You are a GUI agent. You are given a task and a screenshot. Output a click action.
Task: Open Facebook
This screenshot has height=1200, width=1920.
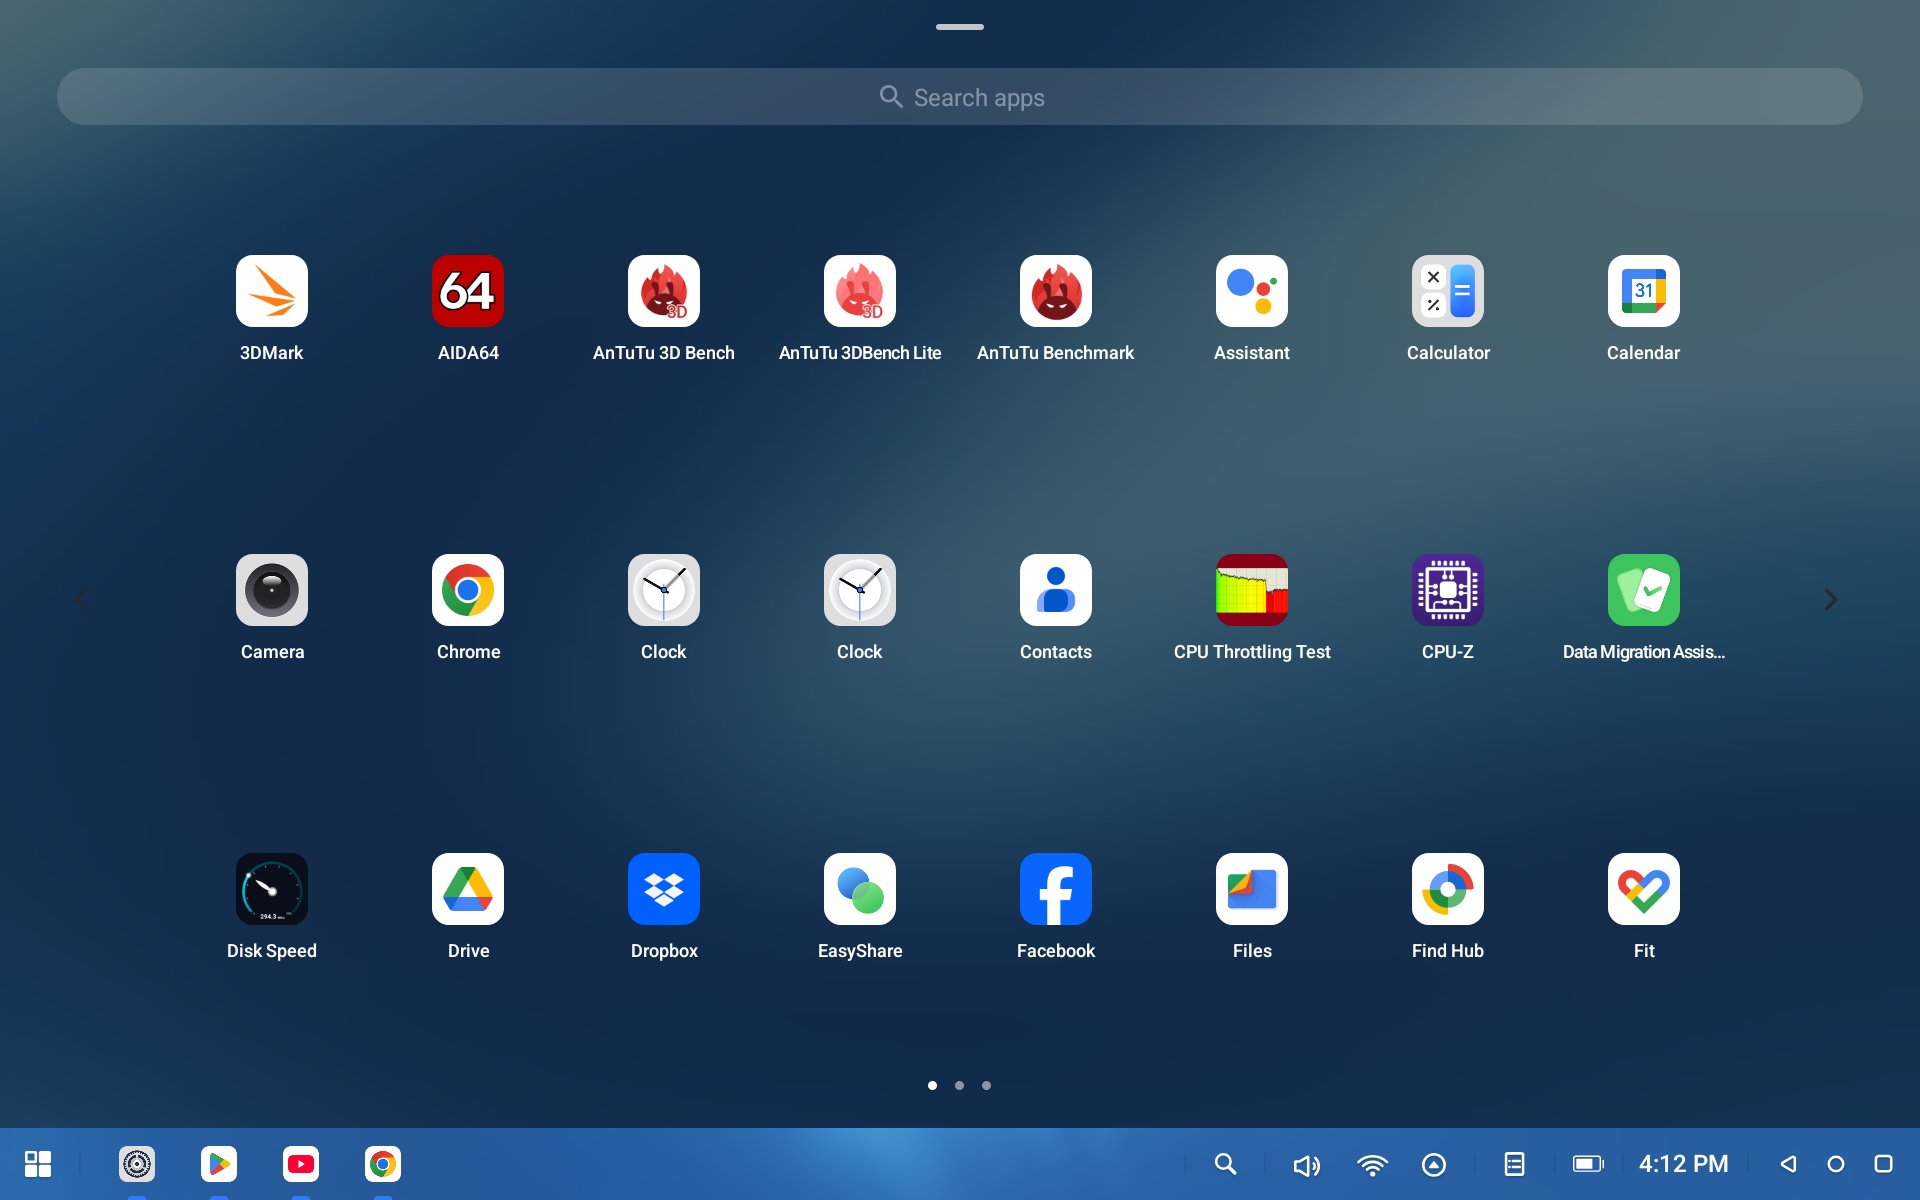pyautogui.click(x=1056, y=889)
